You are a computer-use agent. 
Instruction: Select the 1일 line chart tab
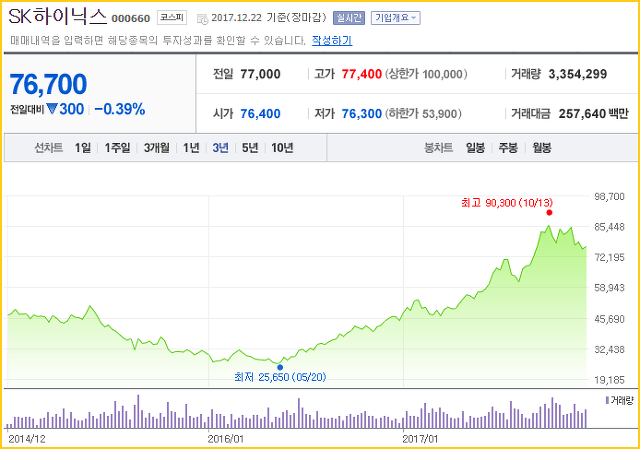click(x=83, y=148)
